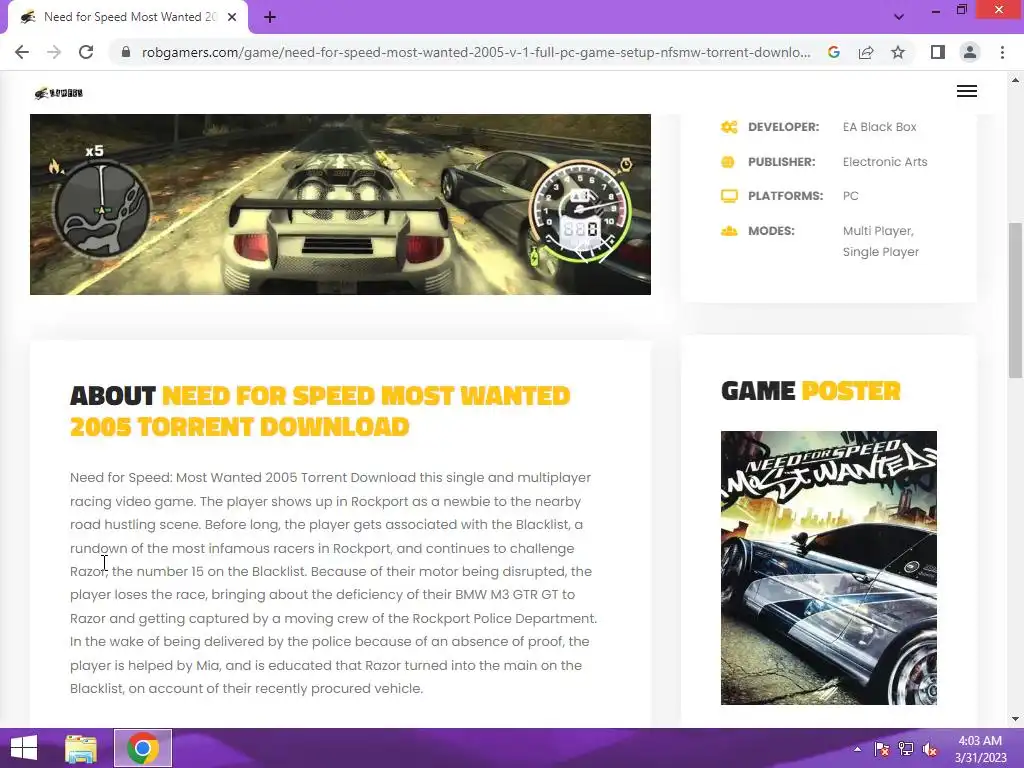Select the Need for Speed Most Wanted tab
Viewport: 1024px width, 768px height.
click(128, 17)
